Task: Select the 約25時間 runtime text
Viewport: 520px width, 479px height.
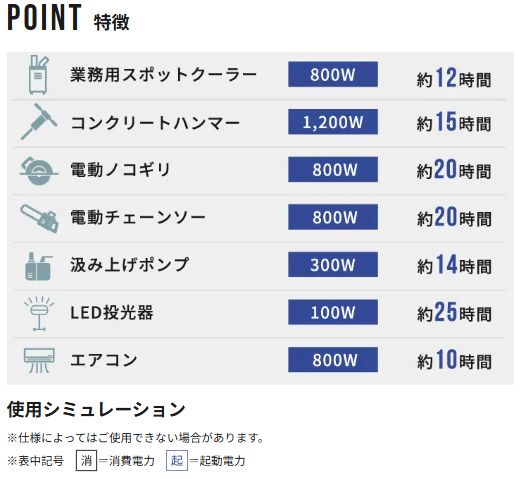Action: point(454,312)
